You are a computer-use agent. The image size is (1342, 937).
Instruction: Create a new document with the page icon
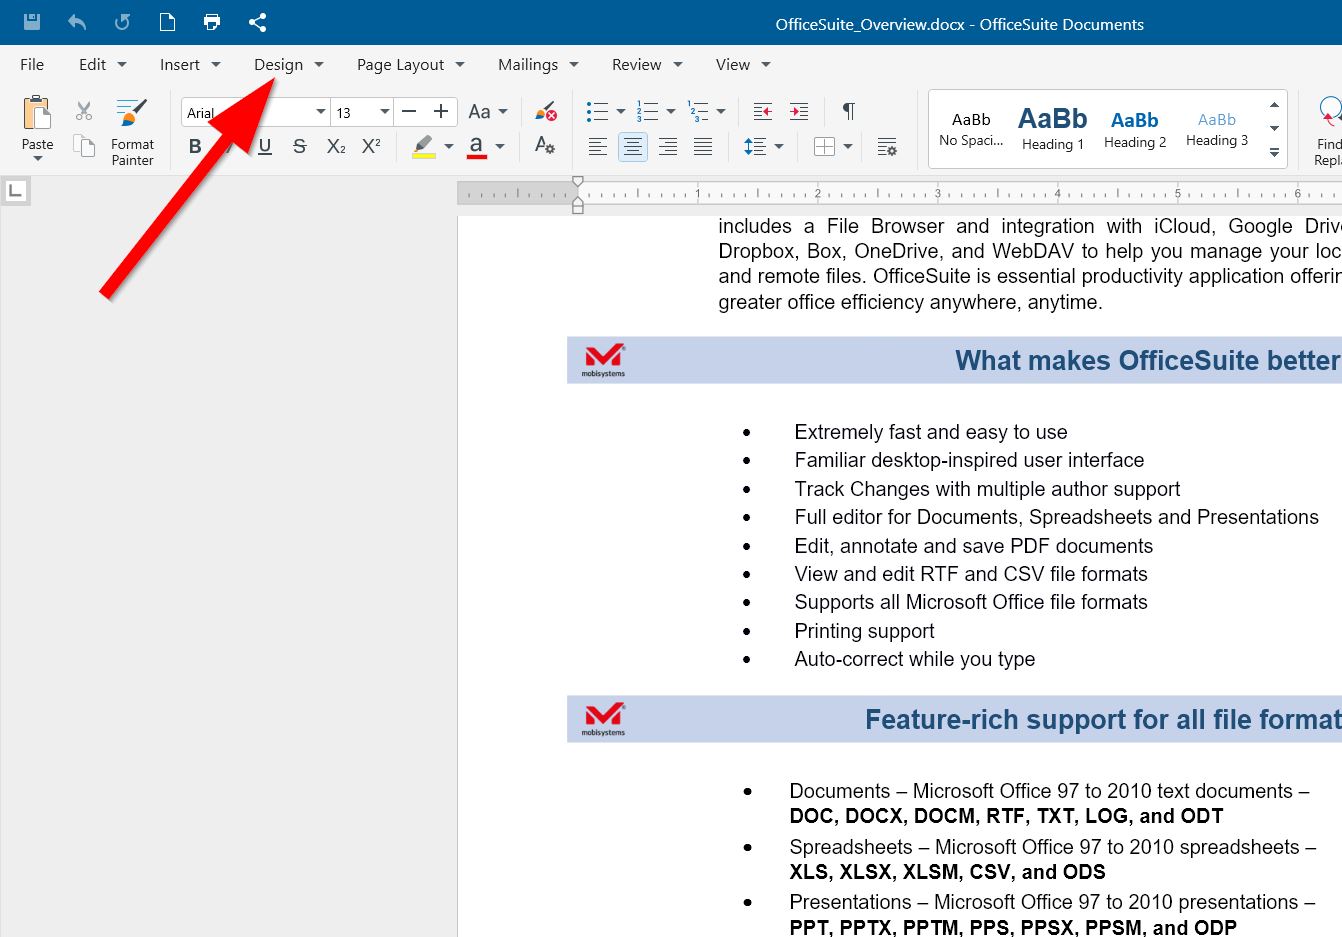pos(167,22)
